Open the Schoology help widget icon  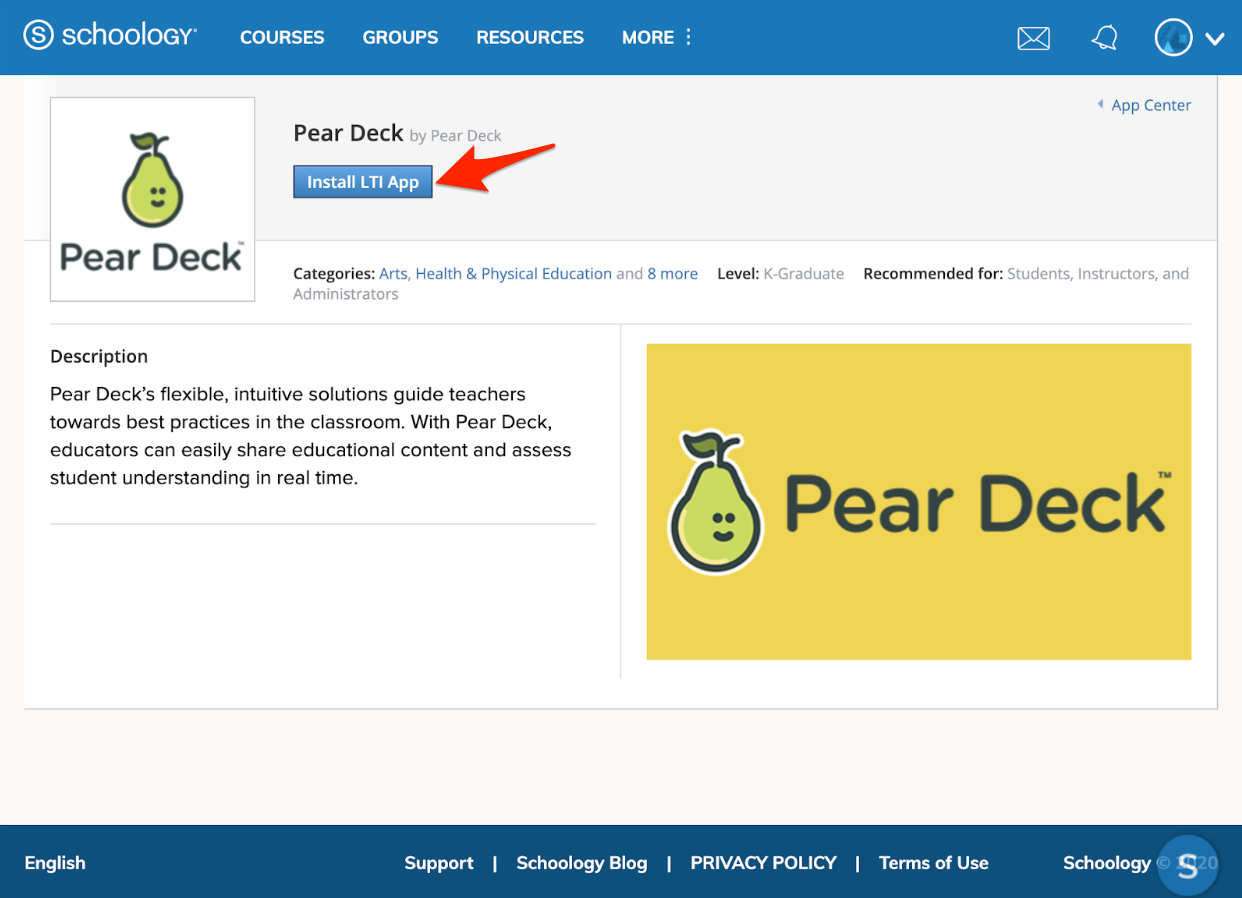pos(1188,864)
